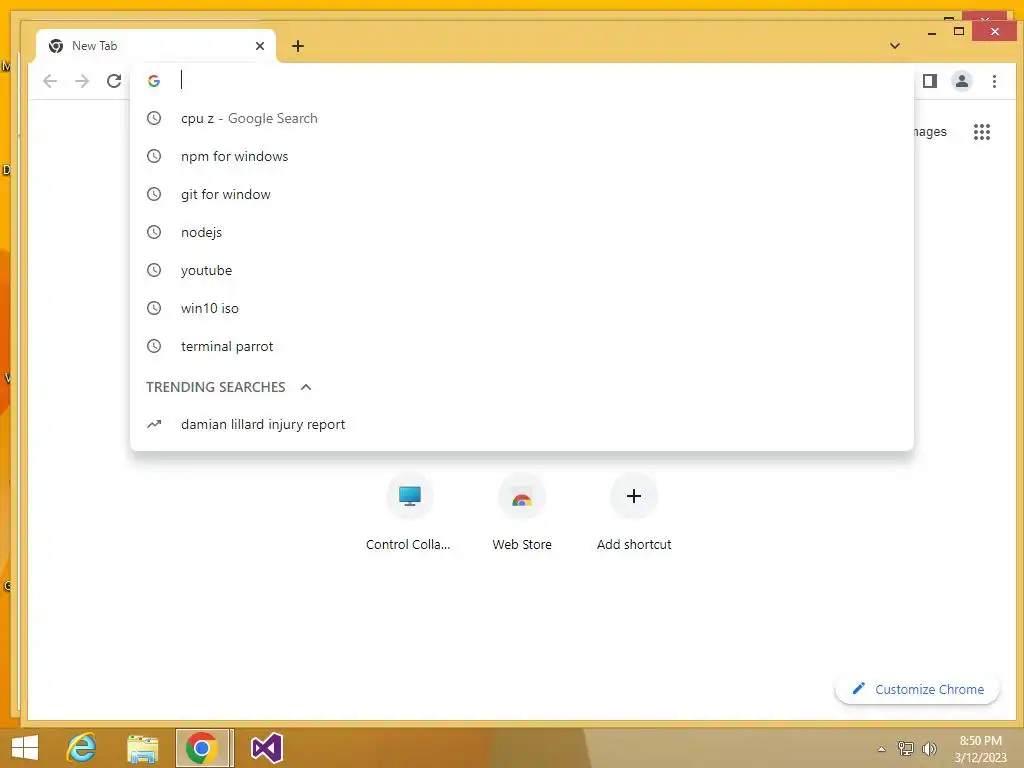Select the 'npm for windows' suggestion
The height and width of the screenshot is (768, 1024).
[522, 156]
